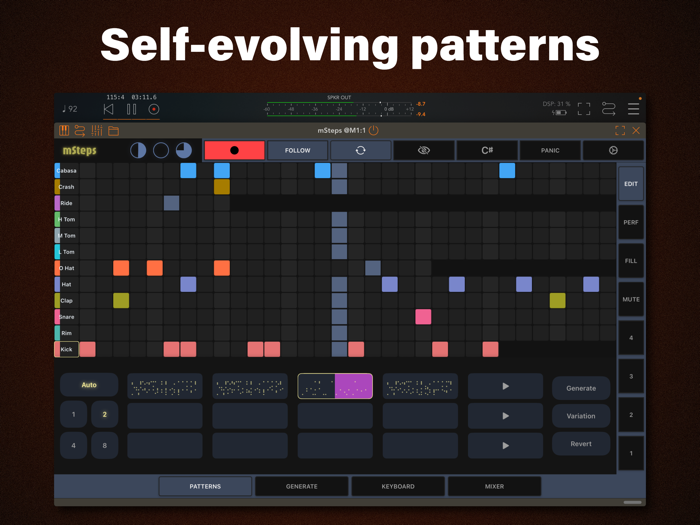Viewport: 700px width, 525px height.
Task: Select the Ride track label
Action: [66, 203]
